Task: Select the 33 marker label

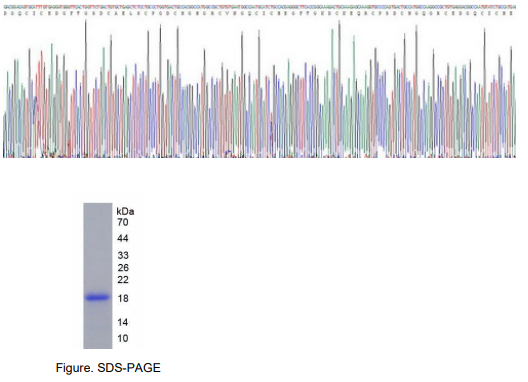Action: [123, 255]
